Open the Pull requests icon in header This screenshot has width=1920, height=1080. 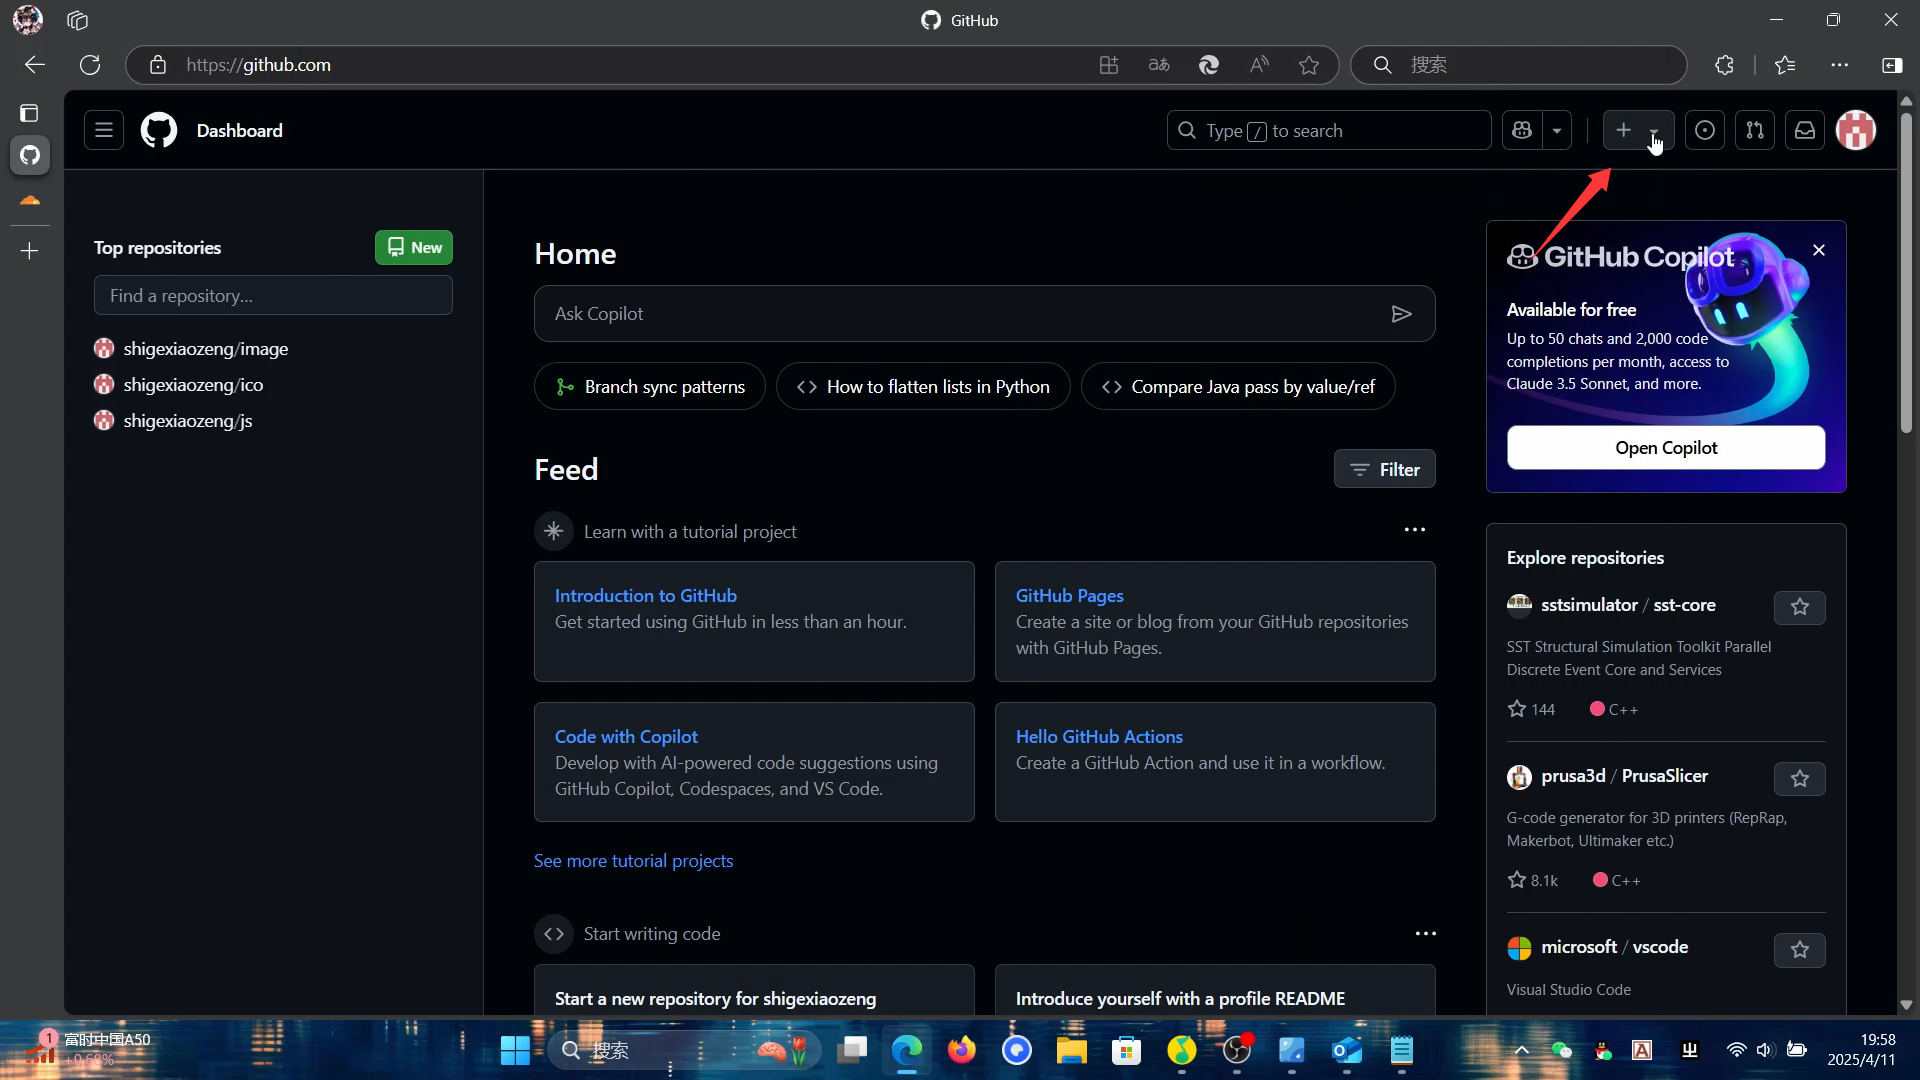click(1755, 130)
